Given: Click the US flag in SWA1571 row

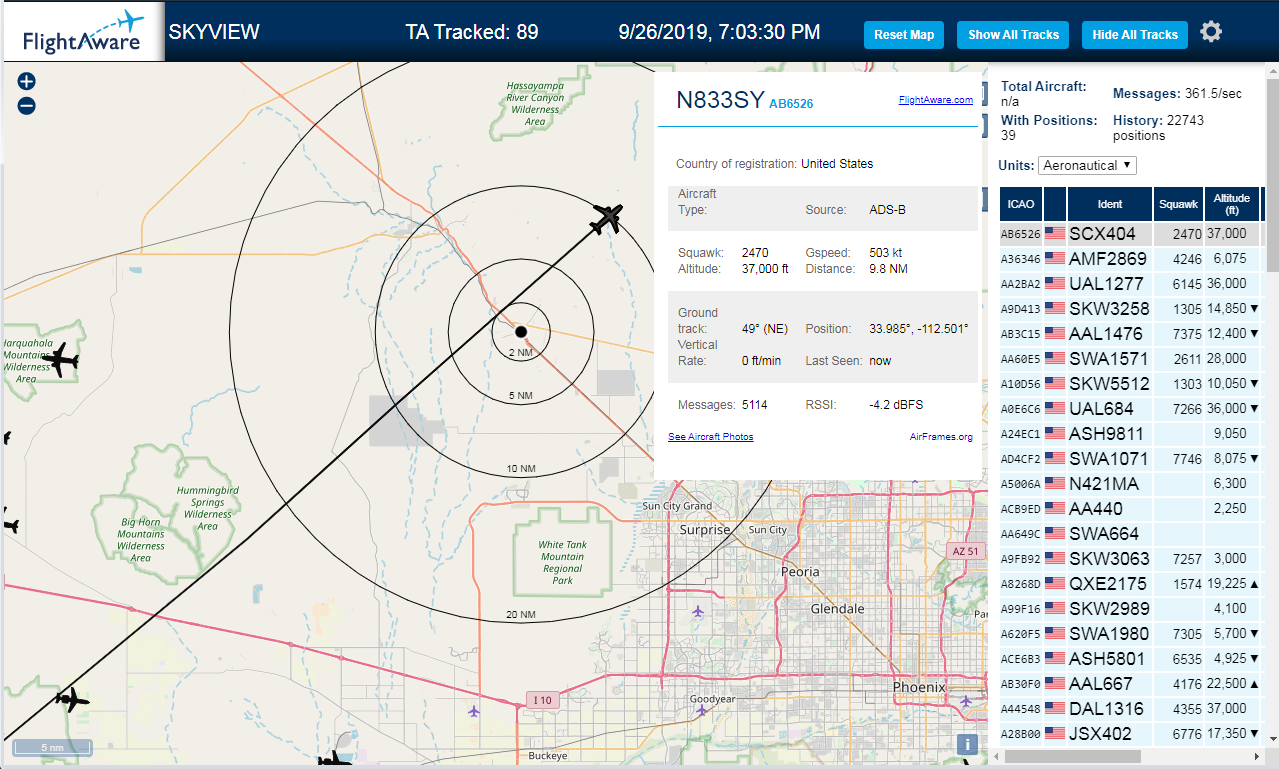Looking at the screenshot, I should (1055, 358).
